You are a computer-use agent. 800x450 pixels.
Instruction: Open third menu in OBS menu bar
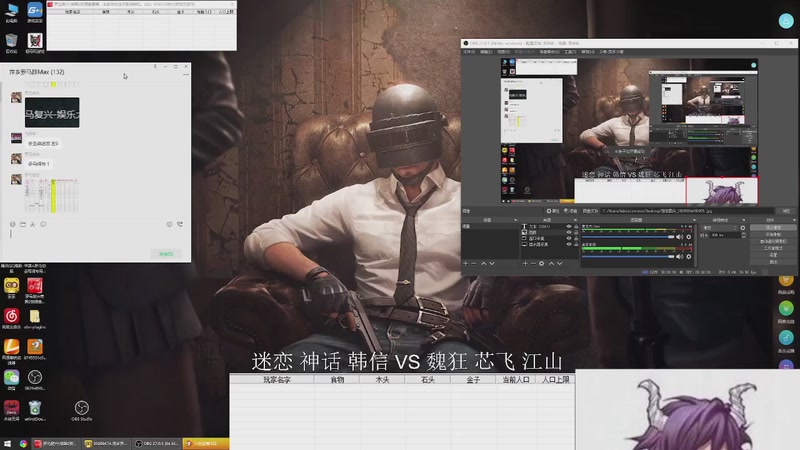(504, 52)
